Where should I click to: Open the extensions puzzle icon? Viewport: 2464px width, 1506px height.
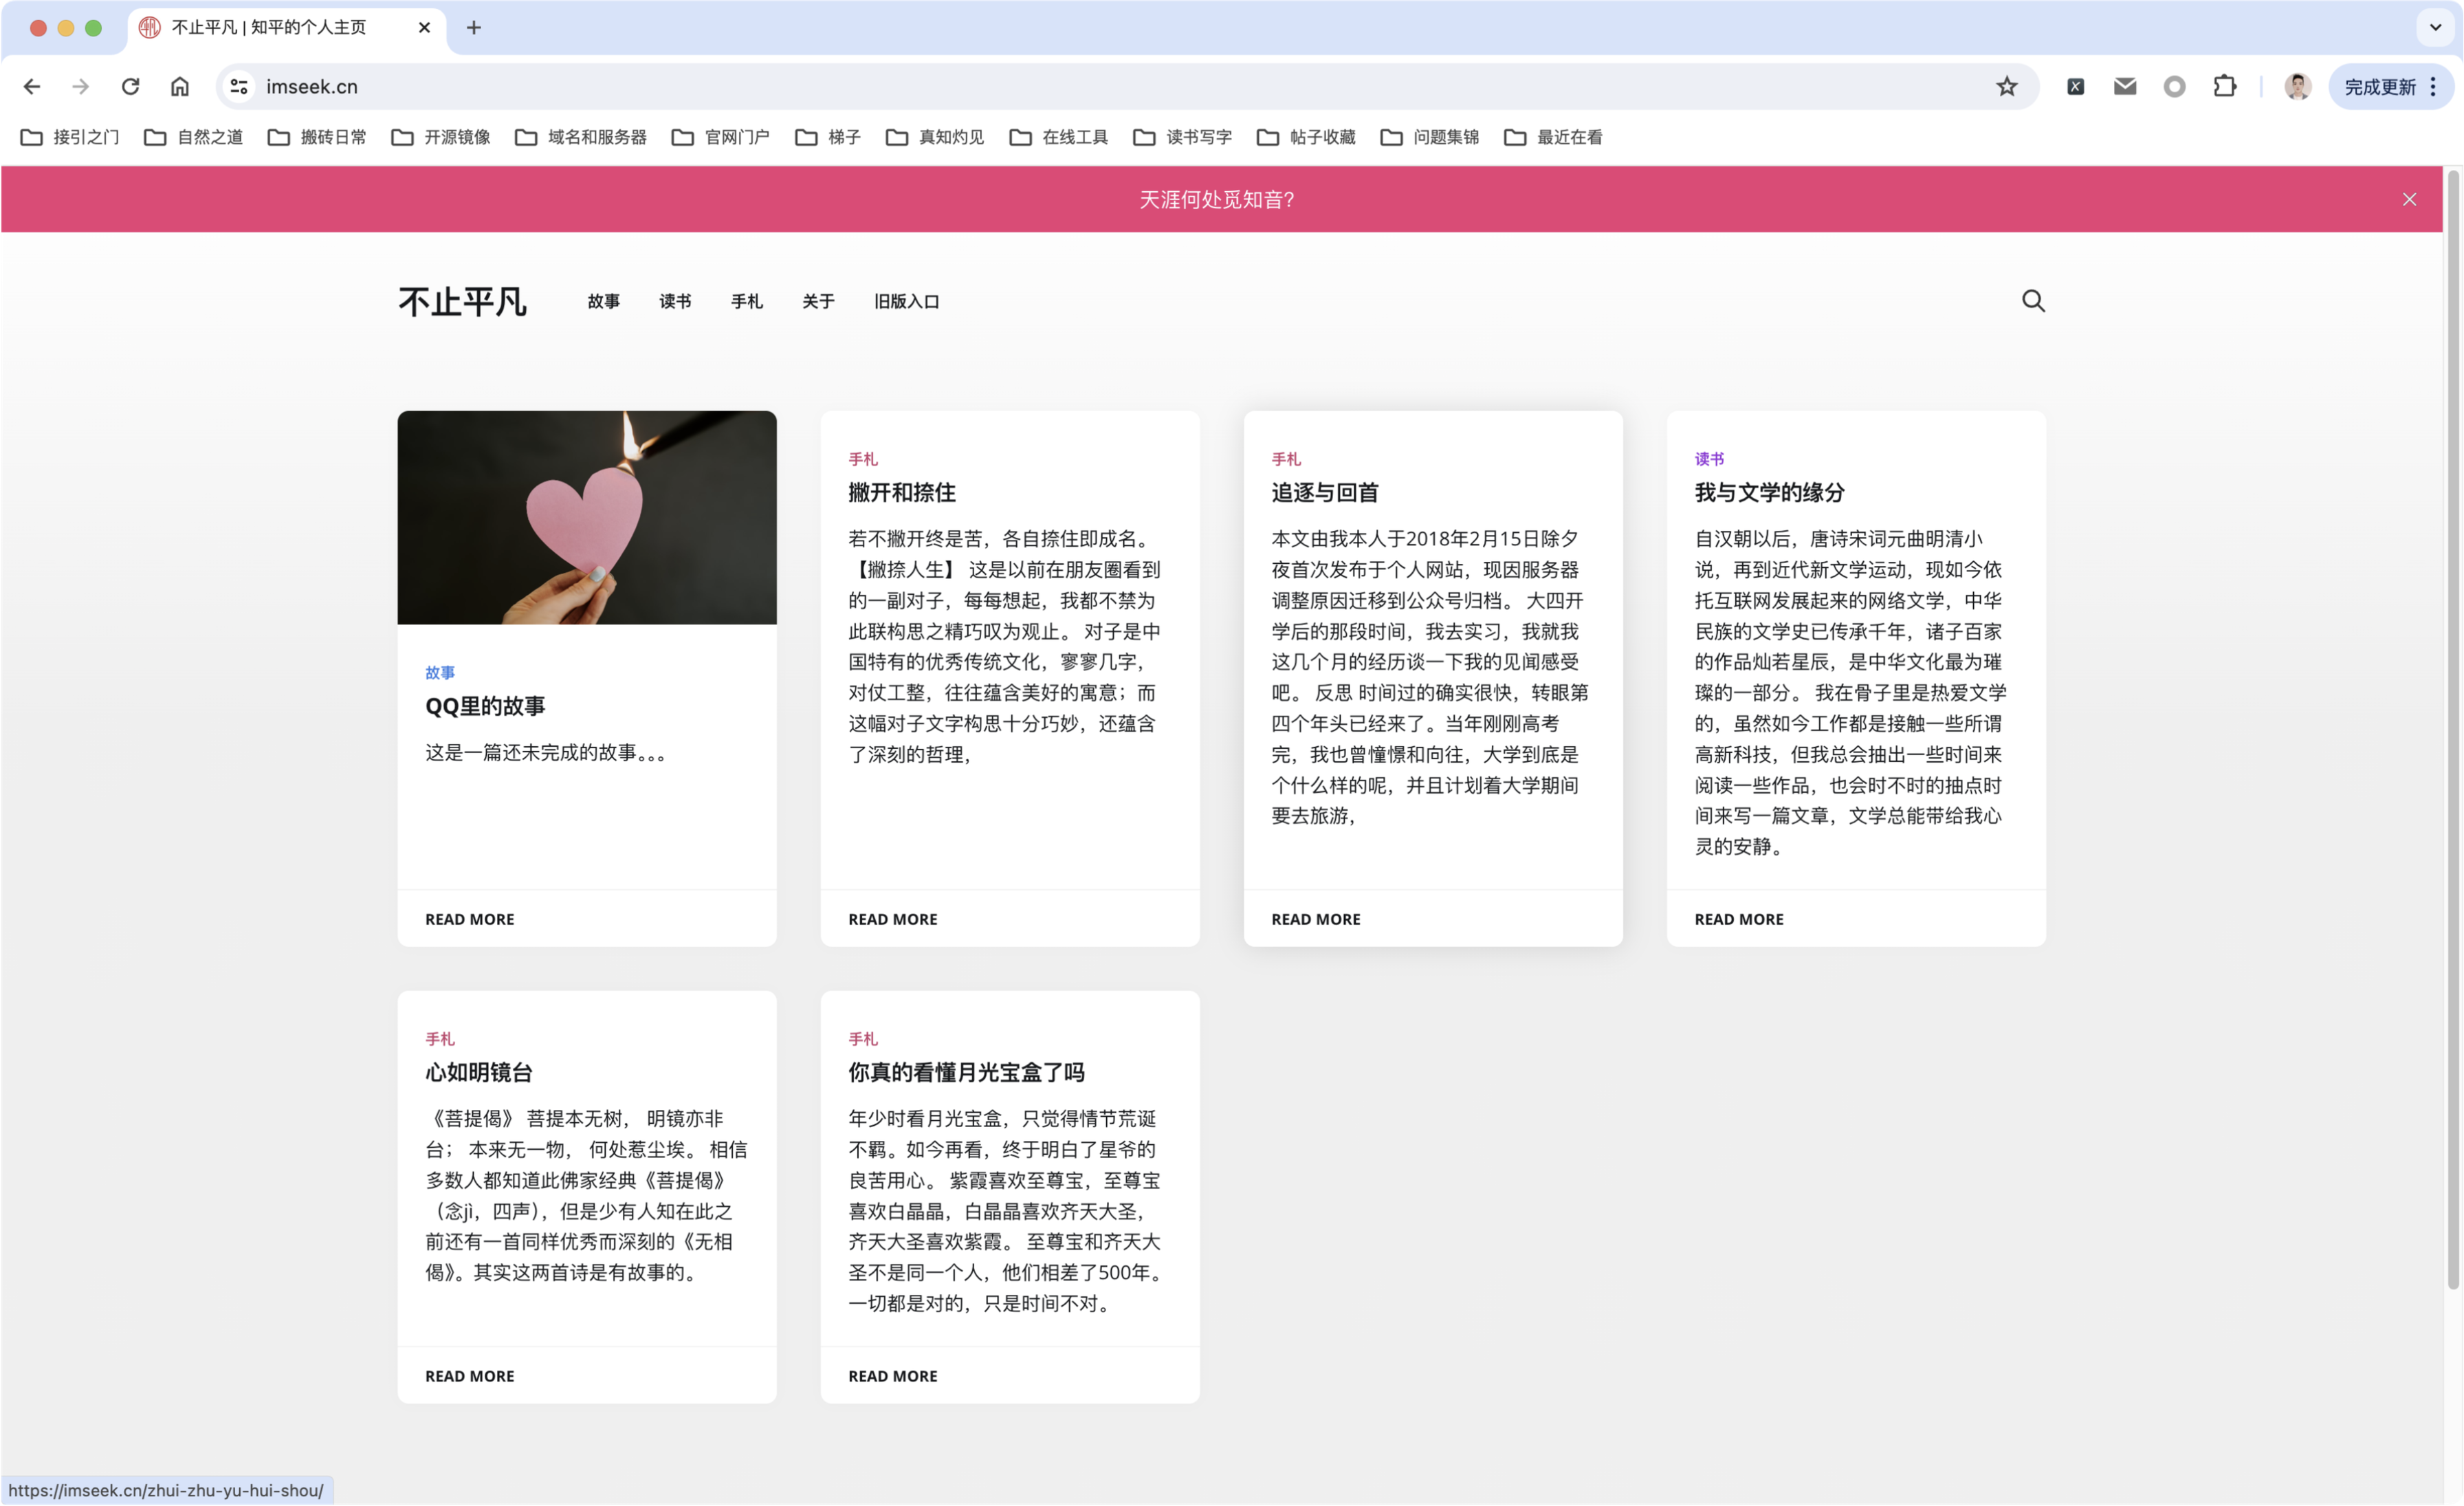coord(2224,87)
